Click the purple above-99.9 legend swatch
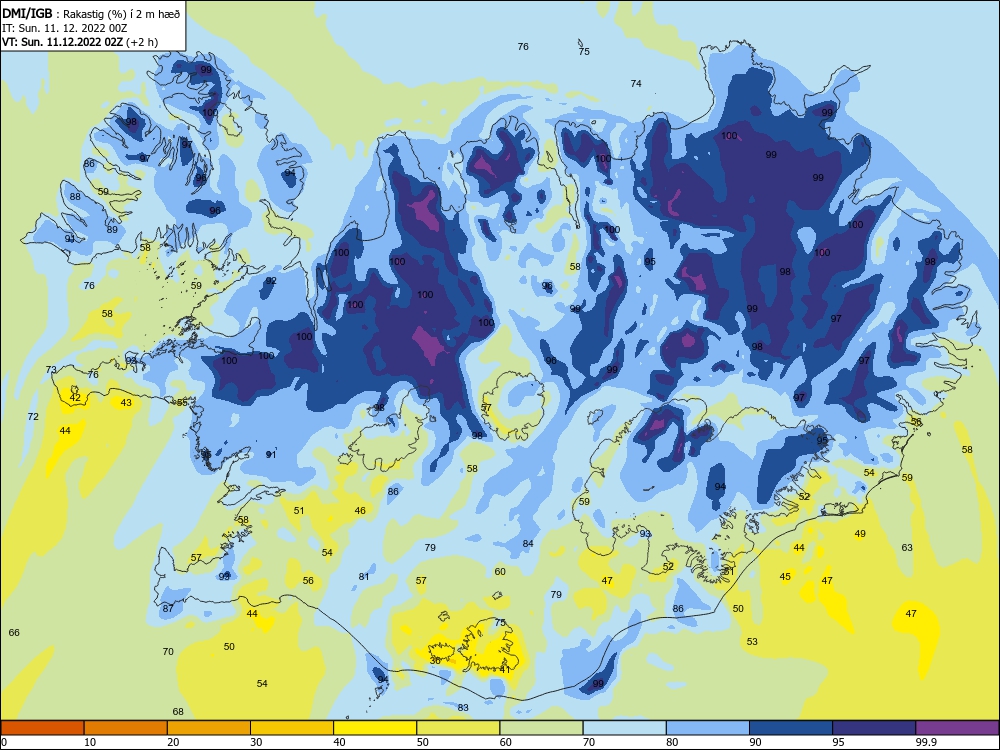Viewport: 1000px width, 750px height. 957,728
